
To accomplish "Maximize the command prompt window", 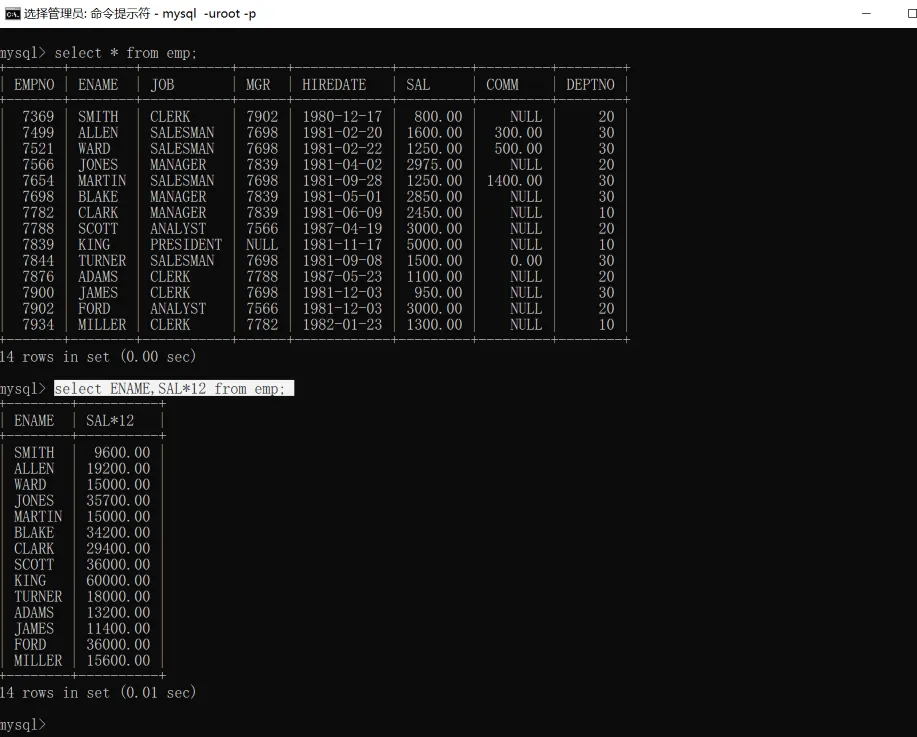I will [x=882, y=14].
